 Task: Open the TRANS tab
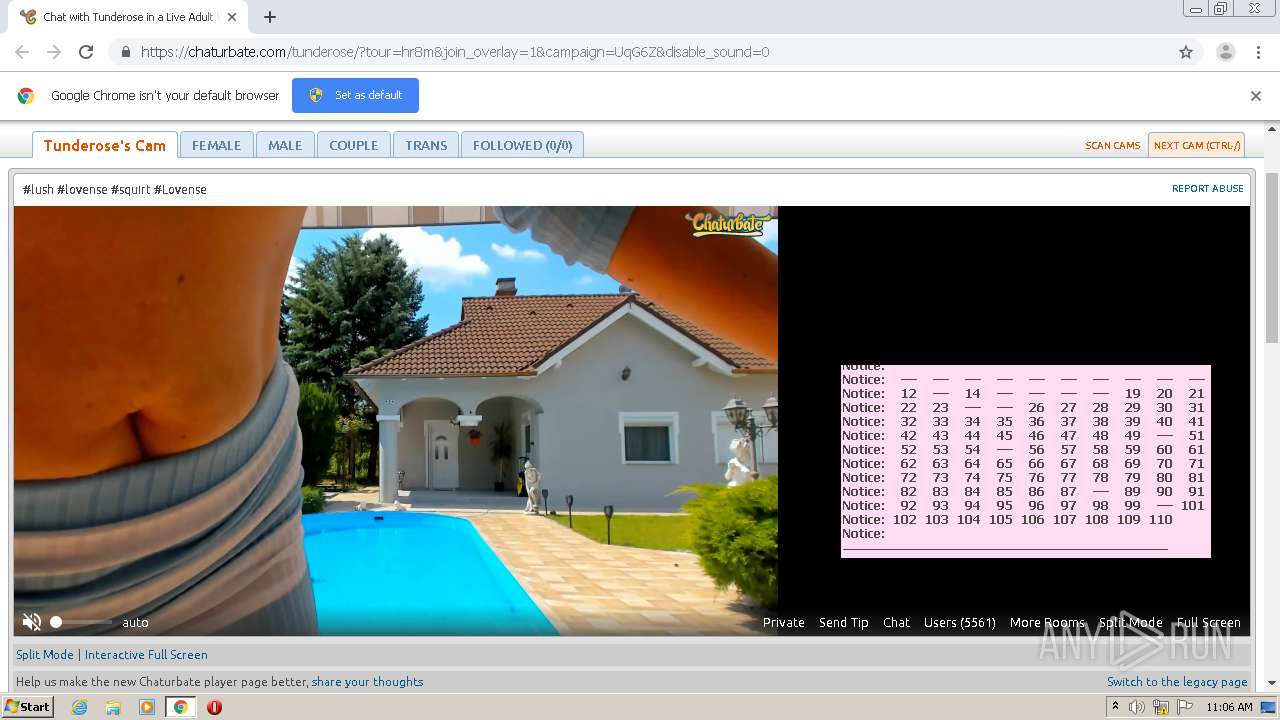tap(426, 145)
